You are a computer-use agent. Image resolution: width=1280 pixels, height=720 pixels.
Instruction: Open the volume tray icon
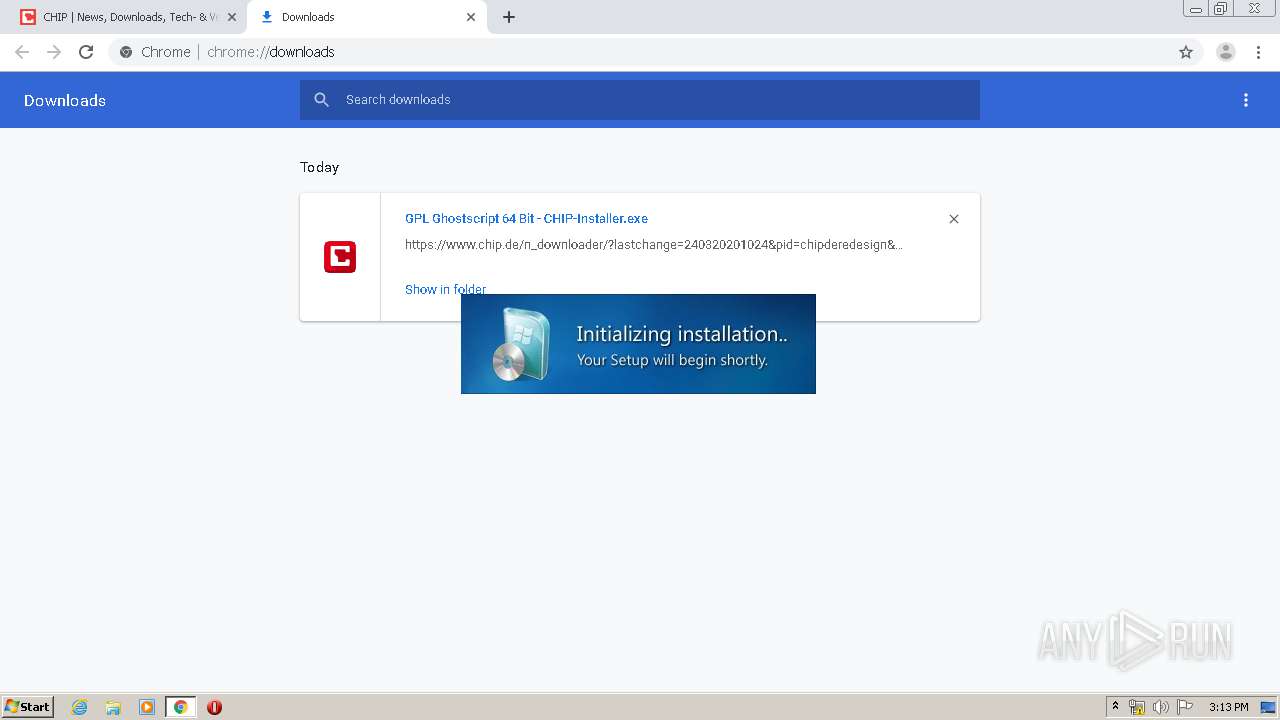point(1160,707)
